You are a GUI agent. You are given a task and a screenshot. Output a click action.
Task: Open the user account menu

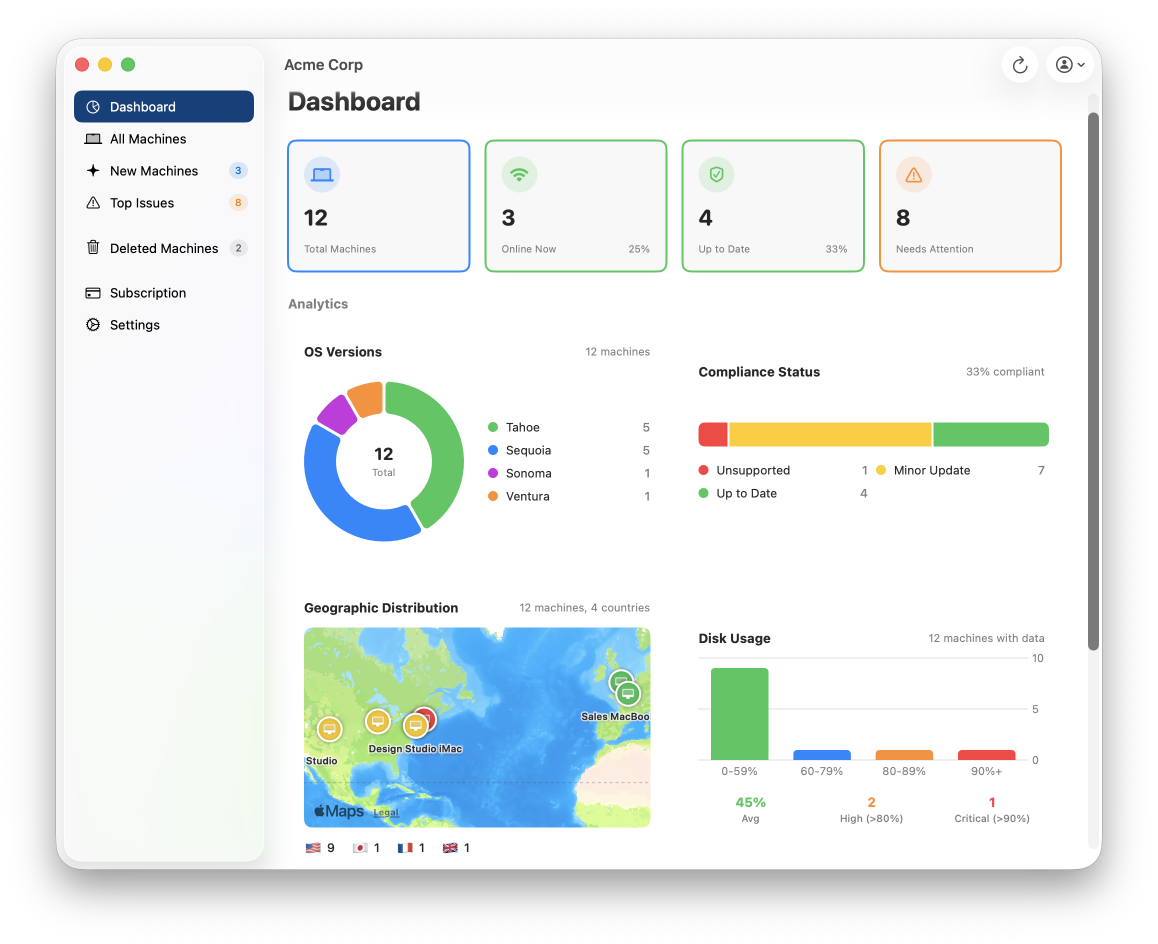point(1069,65)
